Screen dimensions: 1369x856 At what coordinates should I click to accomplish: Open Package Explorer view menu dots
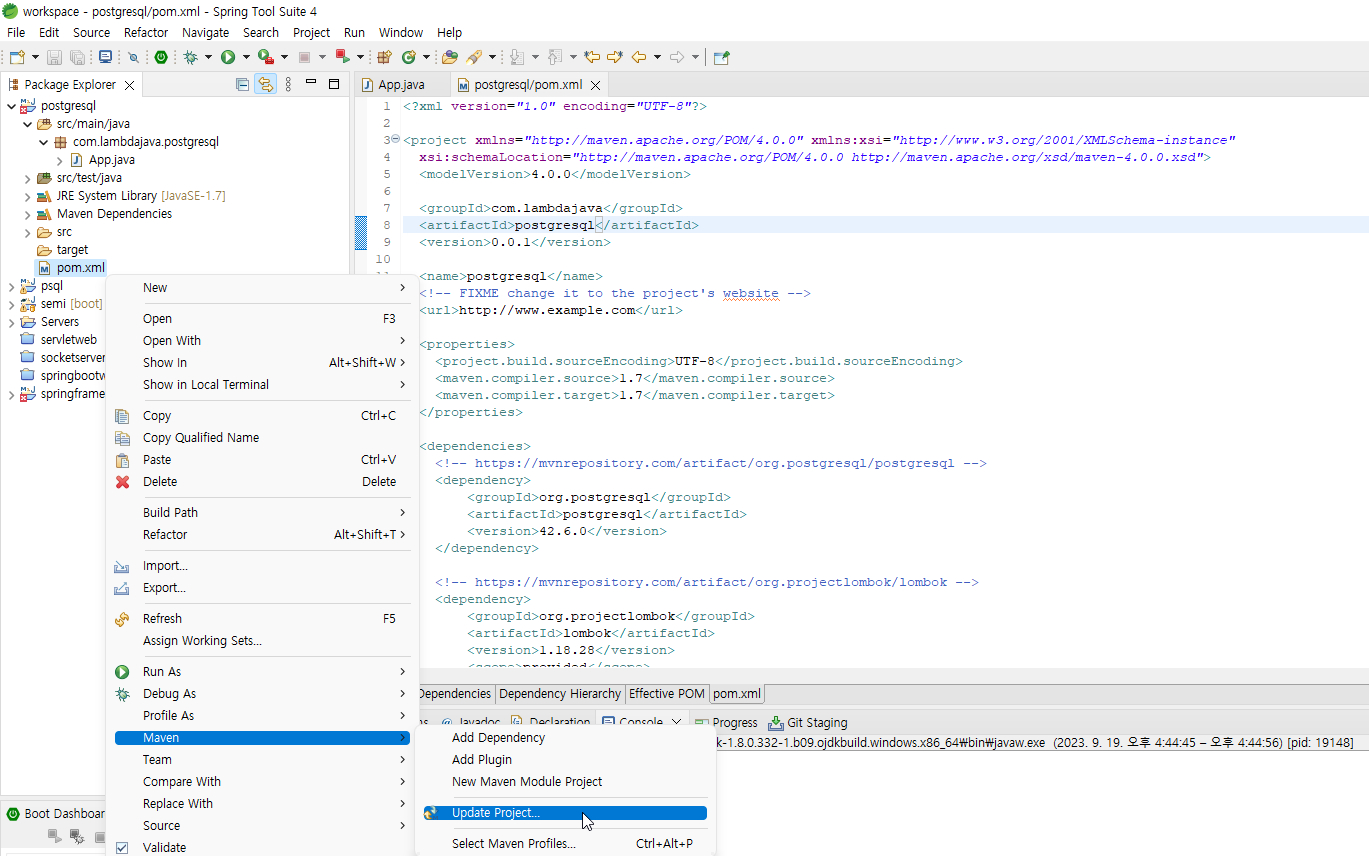click(x=289, y=84)
